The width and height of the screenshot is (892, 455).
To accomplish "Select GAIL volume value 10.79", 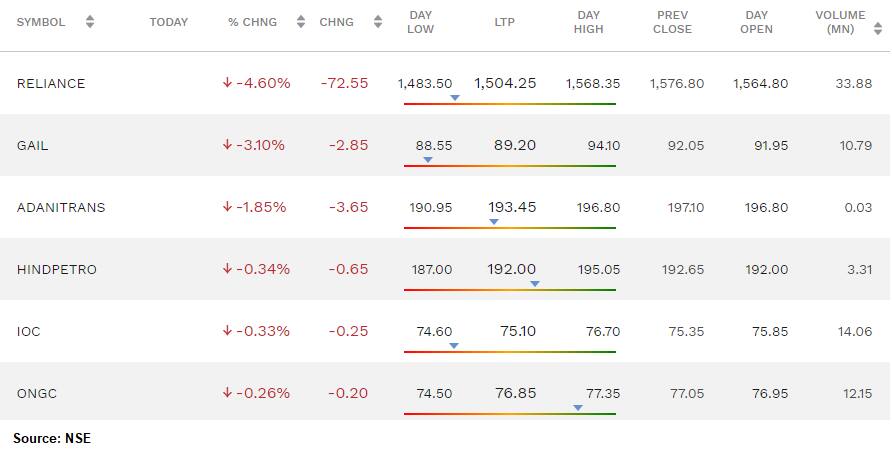I will (856, 146).
